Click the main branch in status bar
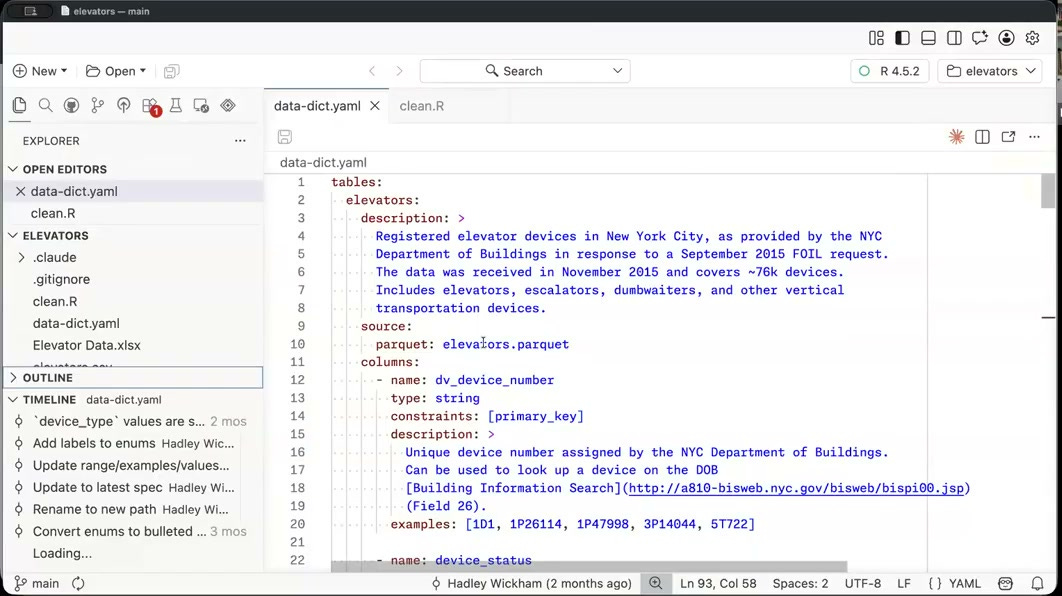Screen dimensions: 1062x596 click(37, 583)
